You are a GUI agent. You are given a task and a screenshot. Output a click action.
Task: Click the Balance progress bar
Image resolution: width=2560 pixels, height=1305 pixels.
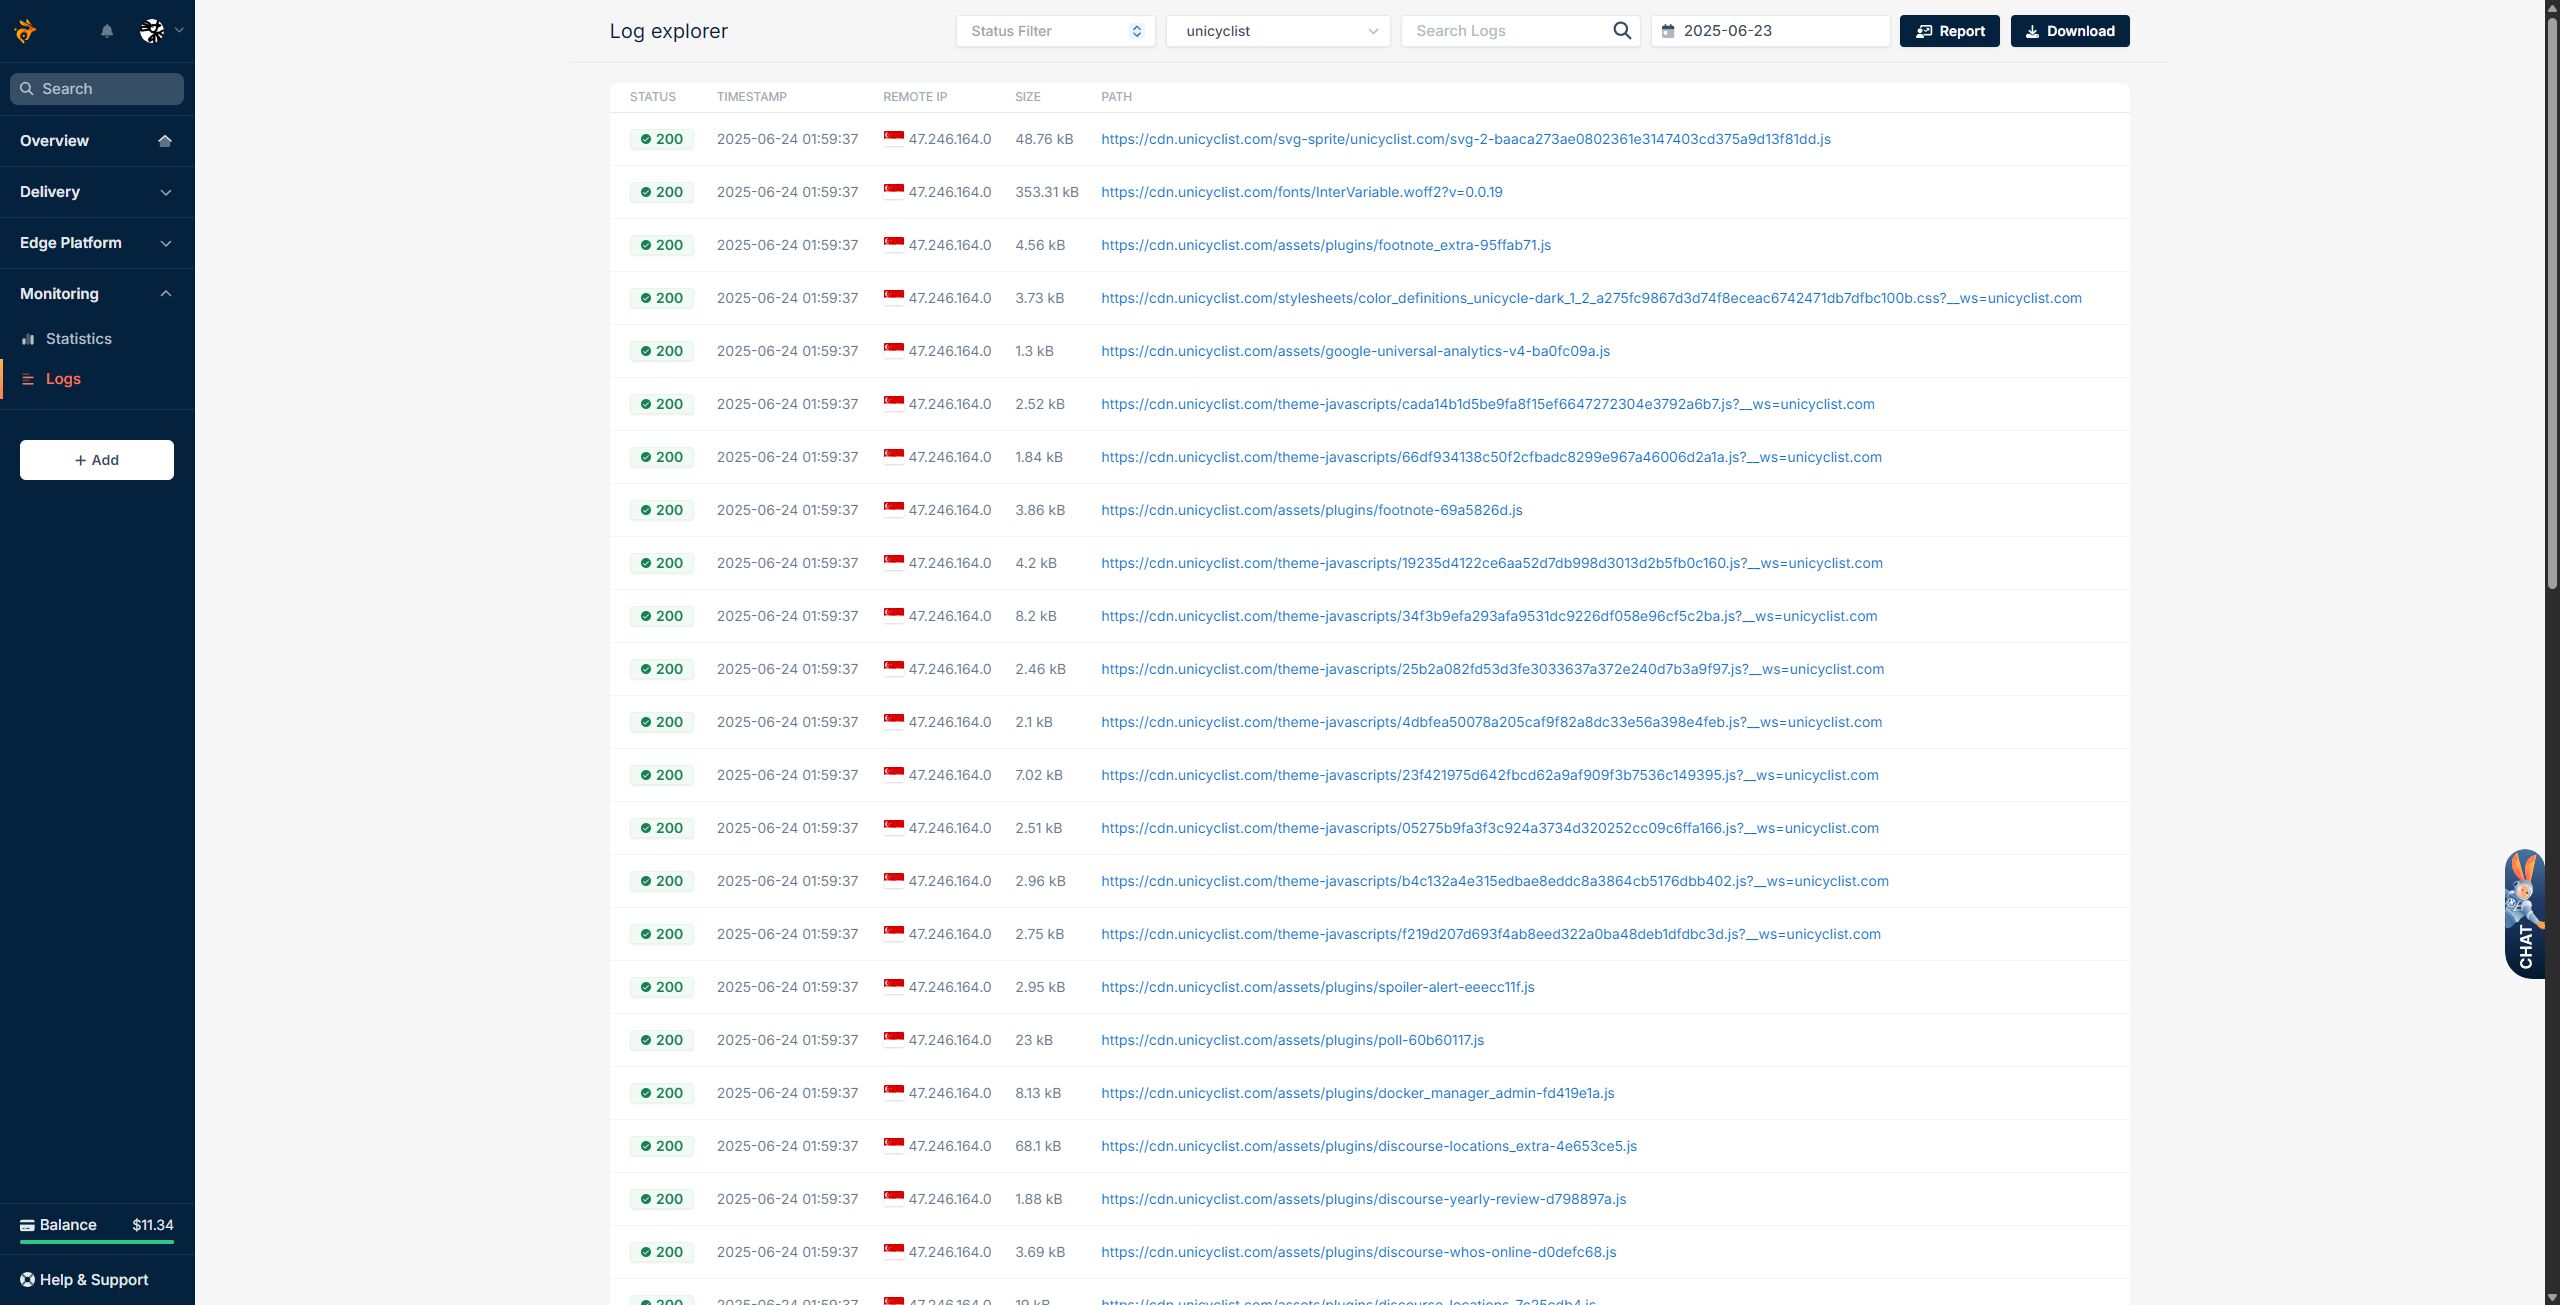pyautogui.click(x=96, y=1242)
